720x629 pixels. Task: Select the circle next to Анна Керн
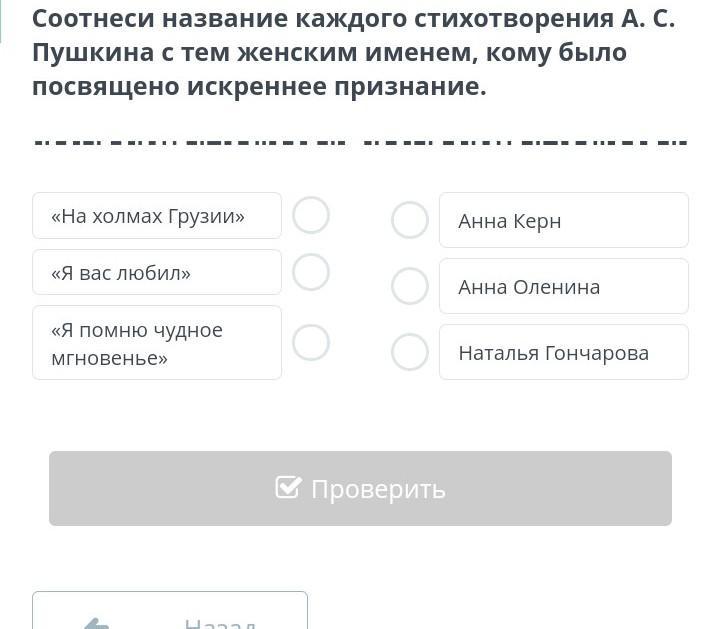click(410, 220)
